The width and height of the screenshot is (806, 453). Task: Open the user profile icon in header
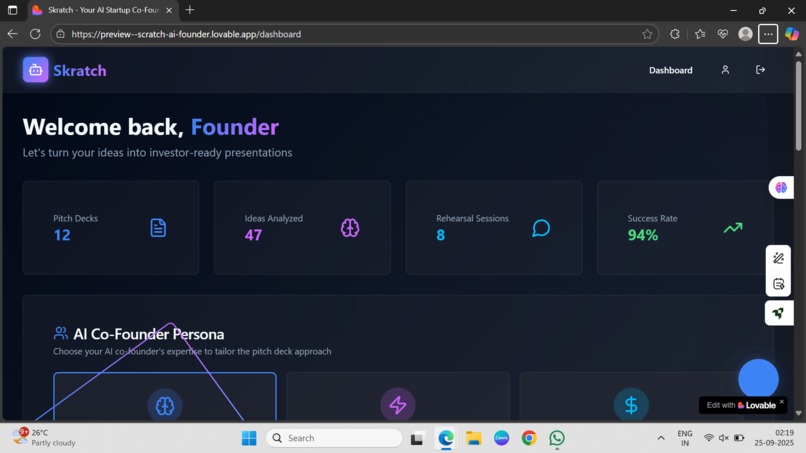pyautogui.click(x=725, y=70)
